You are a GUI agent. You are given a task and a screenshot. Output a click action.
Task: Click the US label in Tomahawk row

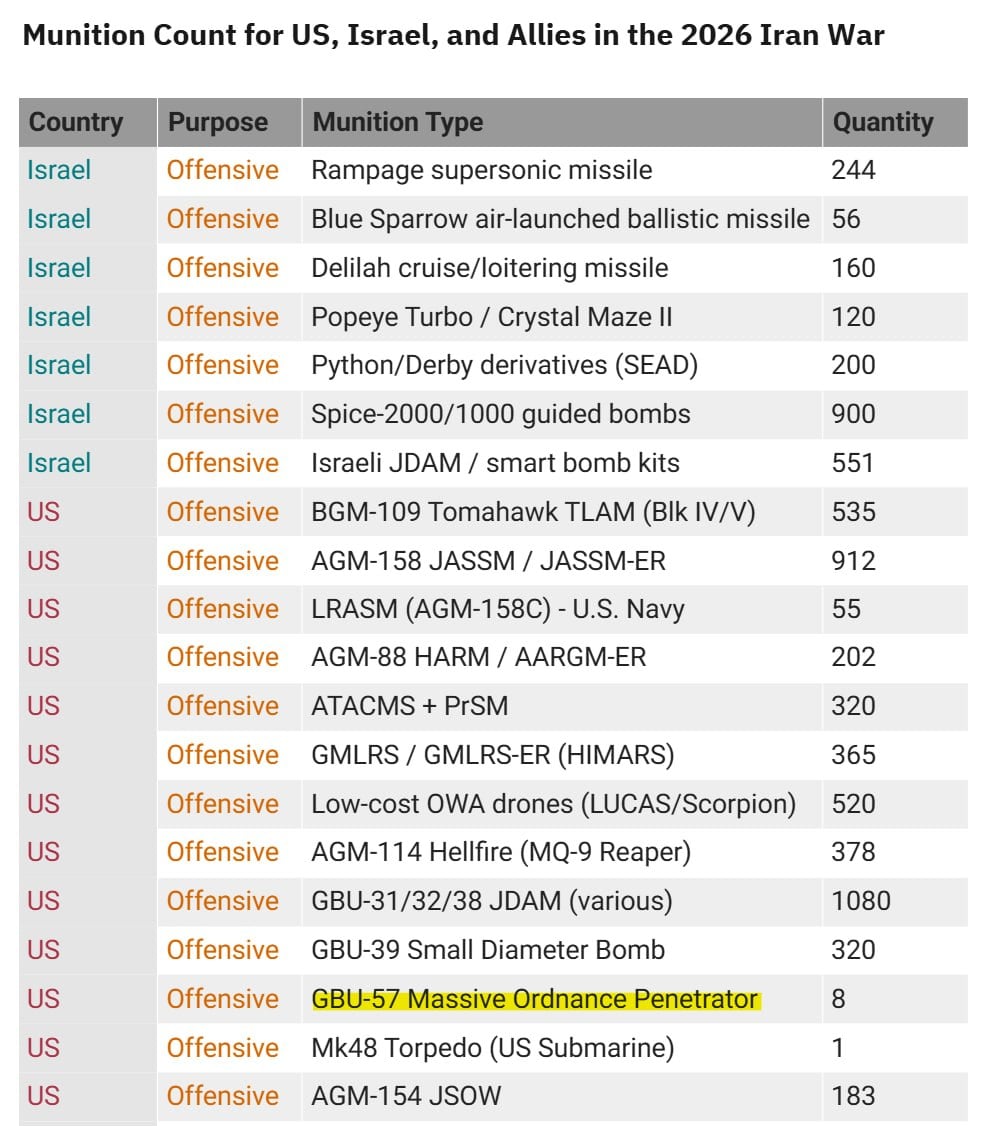(x=43, y=512)
